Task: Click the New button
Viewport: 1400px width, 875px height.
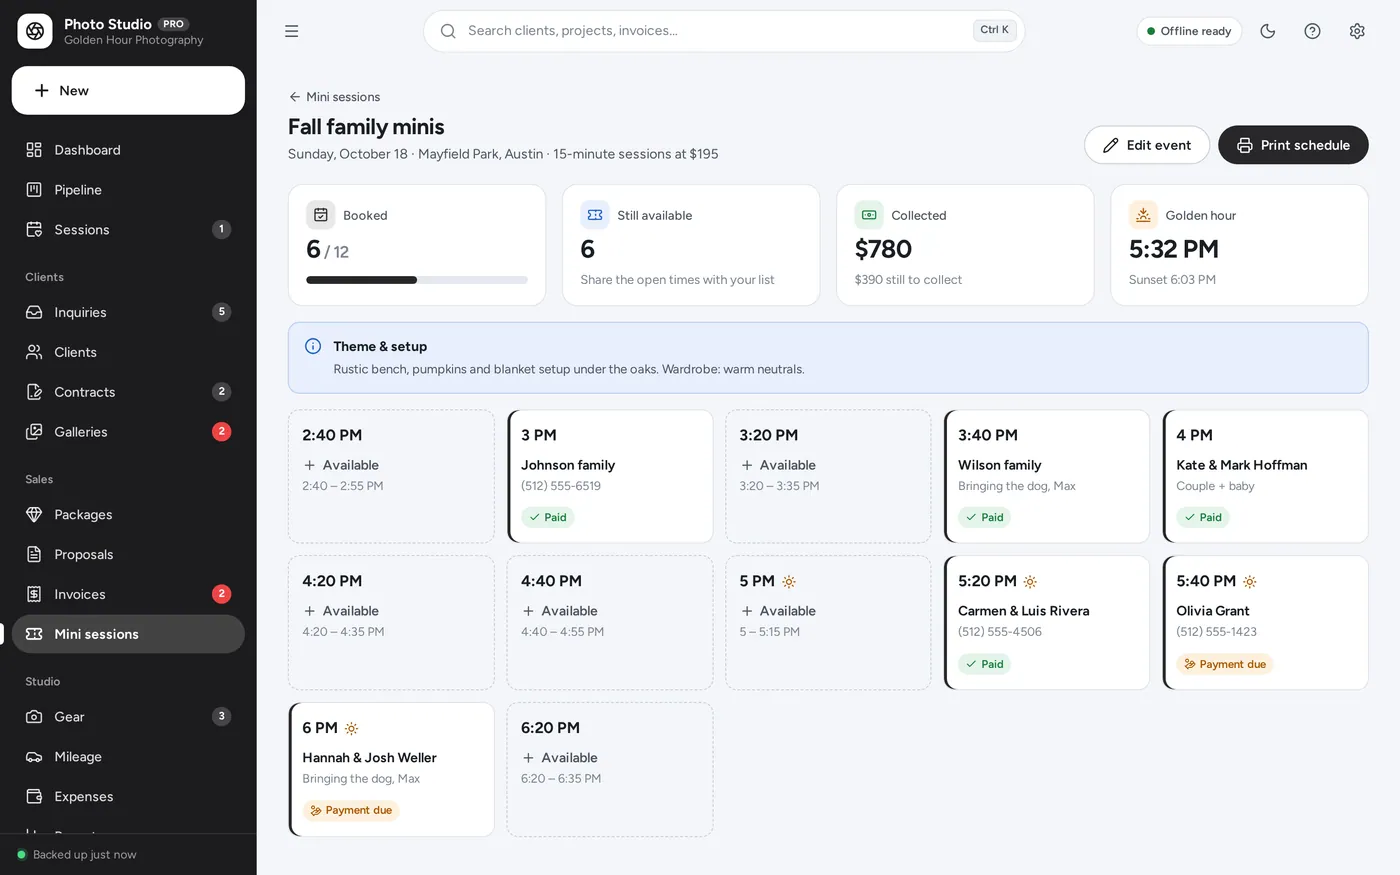Action: 128,91
